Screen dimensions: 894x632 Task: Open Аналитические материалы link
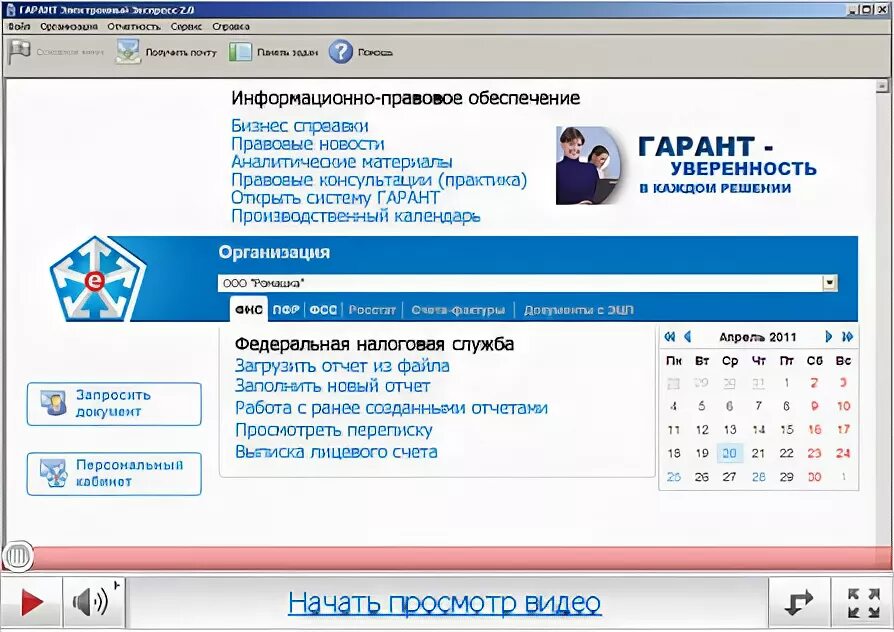pyautogui.click(x=342, y=162)
